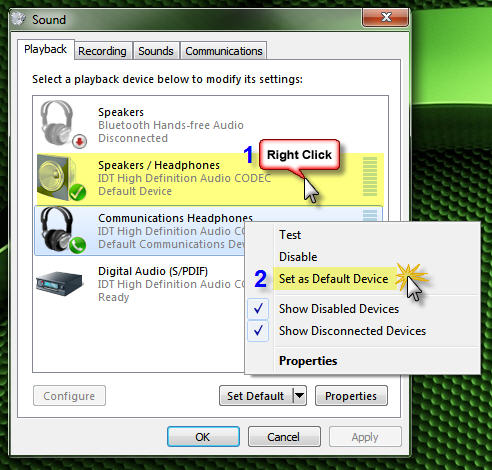Expand the Set Default dropdown arrow
492x470 pixels.
pos(299,396)
